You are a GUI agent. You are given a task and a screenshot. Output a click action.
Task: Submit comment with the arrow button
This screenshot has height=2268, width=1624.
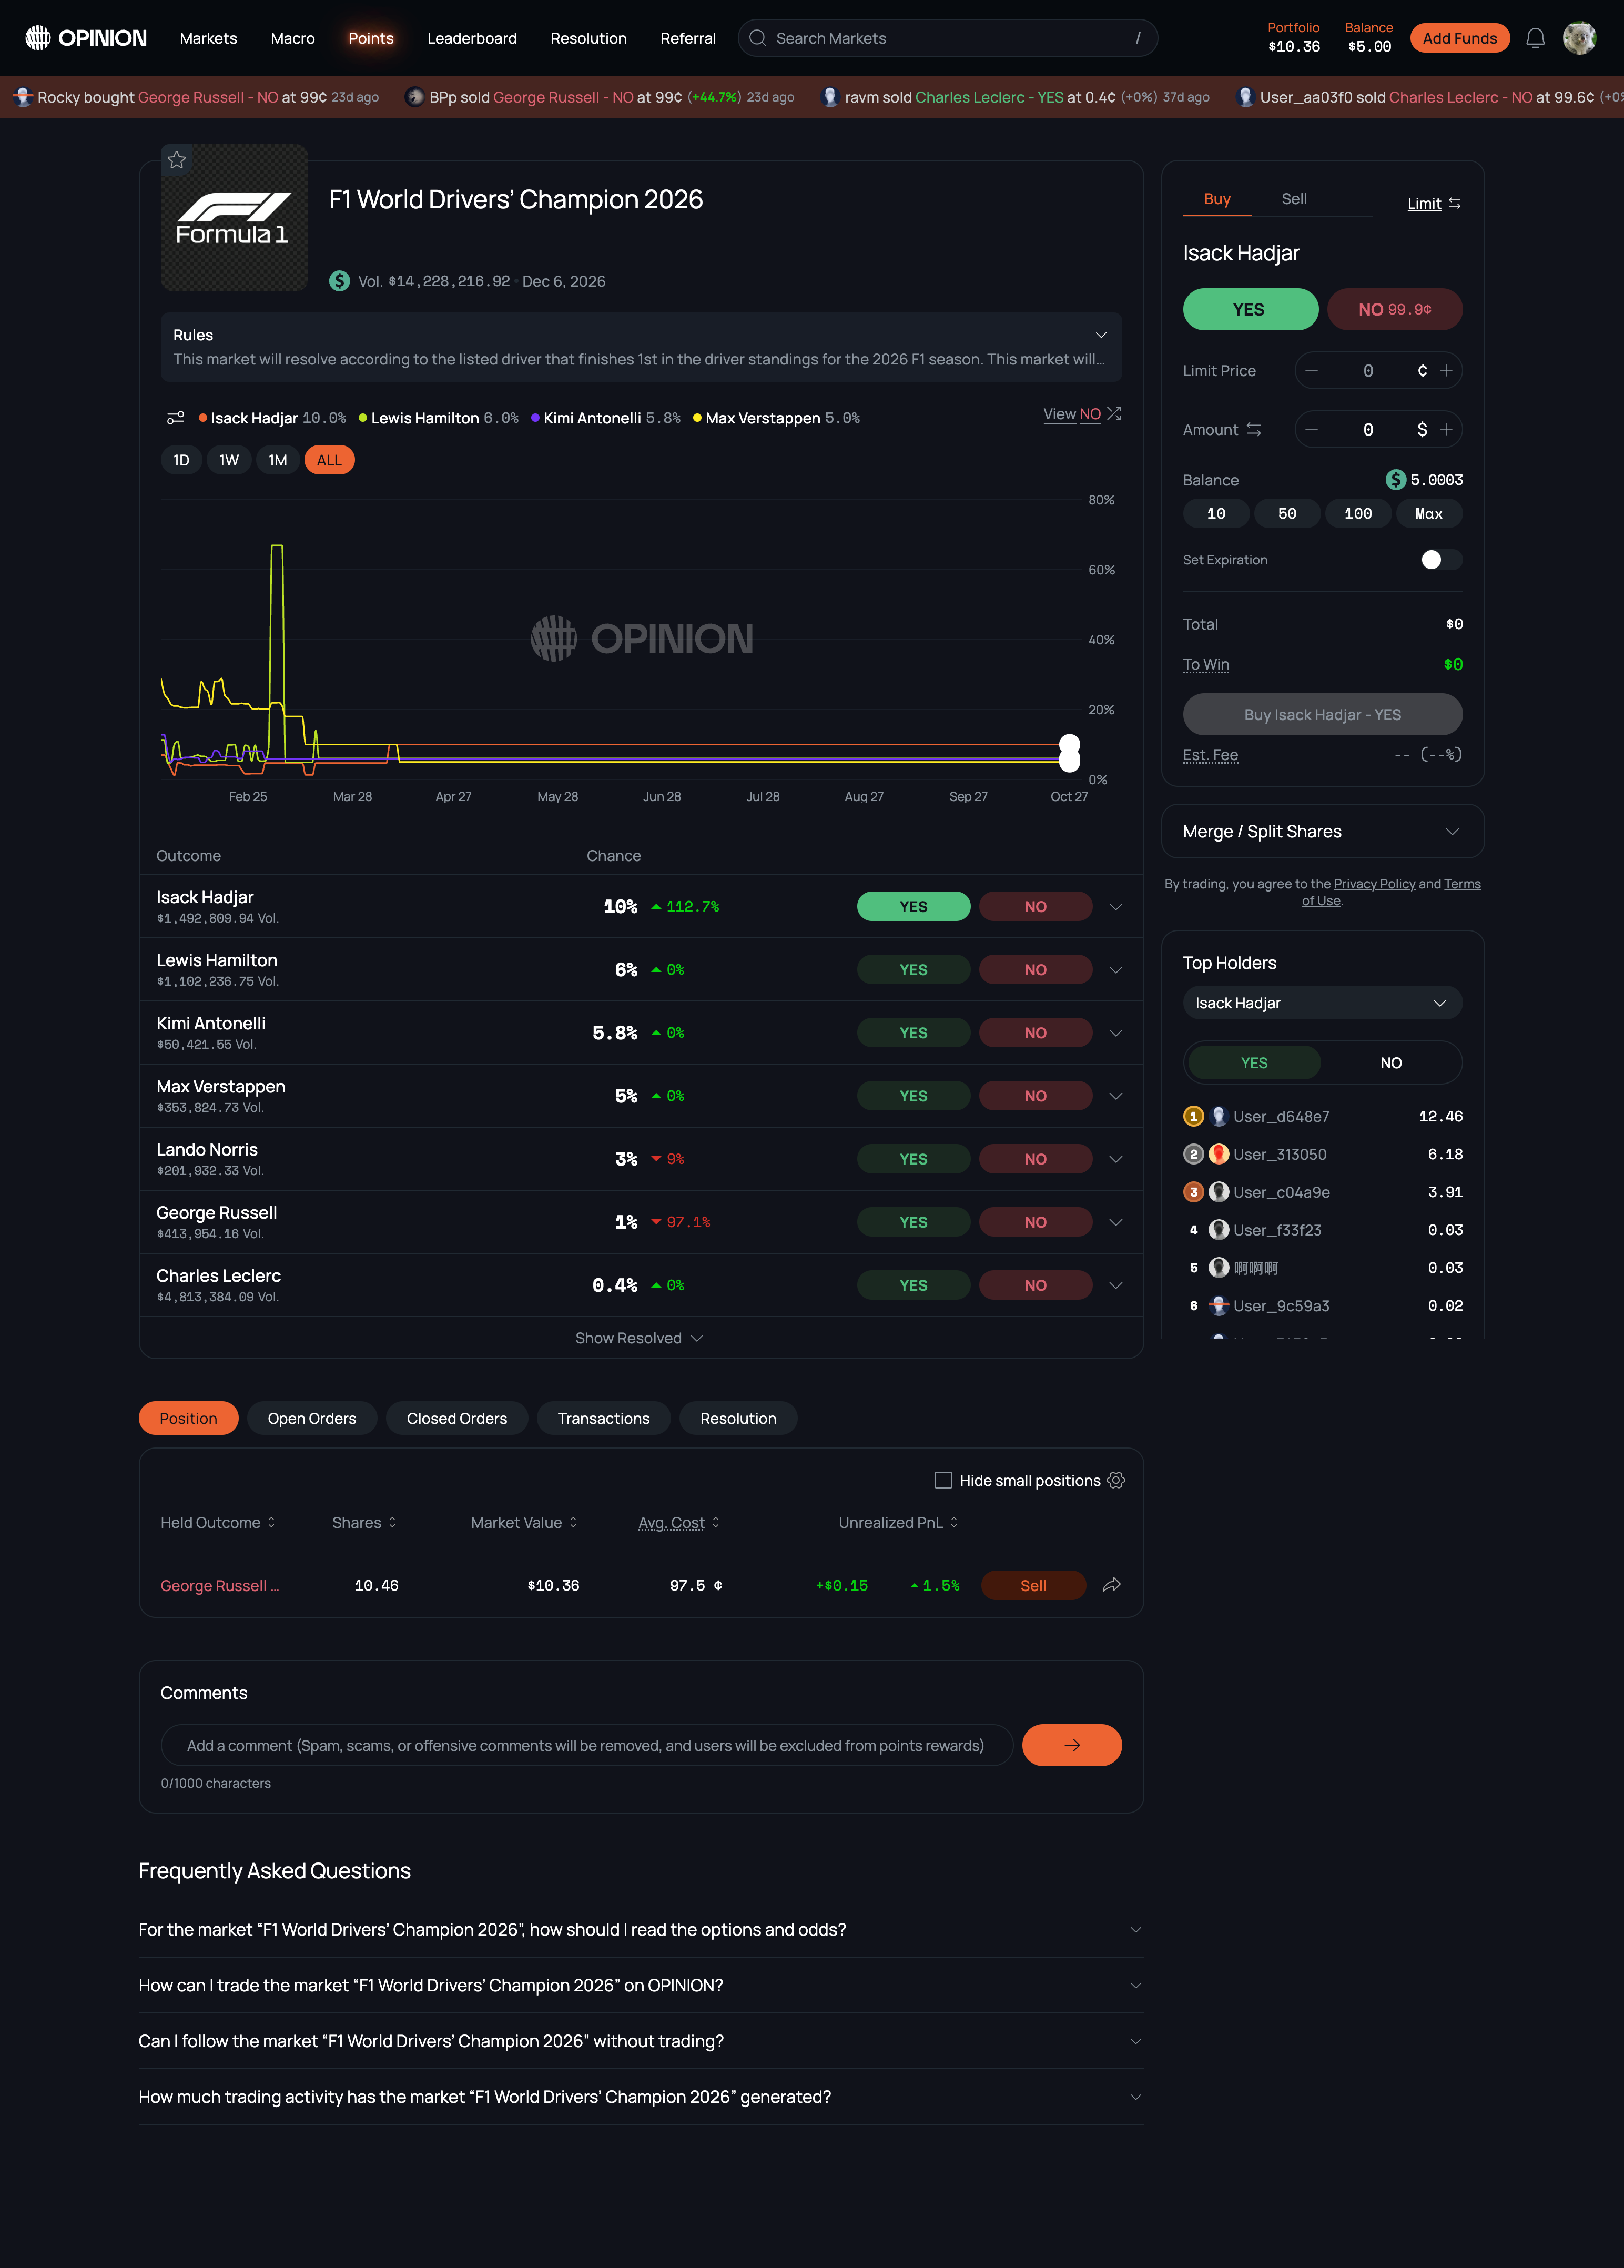pyautogui.click(x=1071, y=1745)
